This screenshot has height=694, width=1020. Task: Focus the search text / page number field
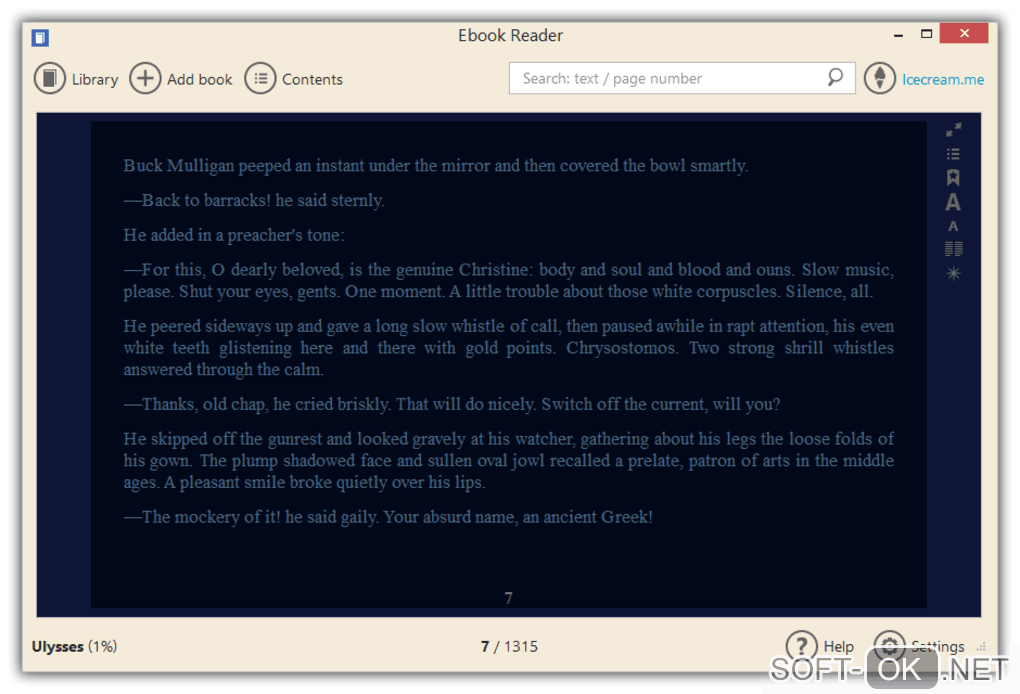682,78
